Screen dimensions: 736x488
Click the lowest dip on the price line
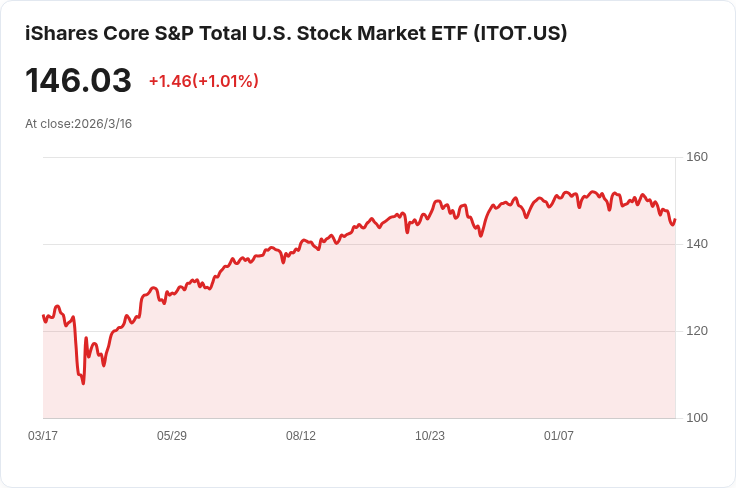[x=83, y=383]
